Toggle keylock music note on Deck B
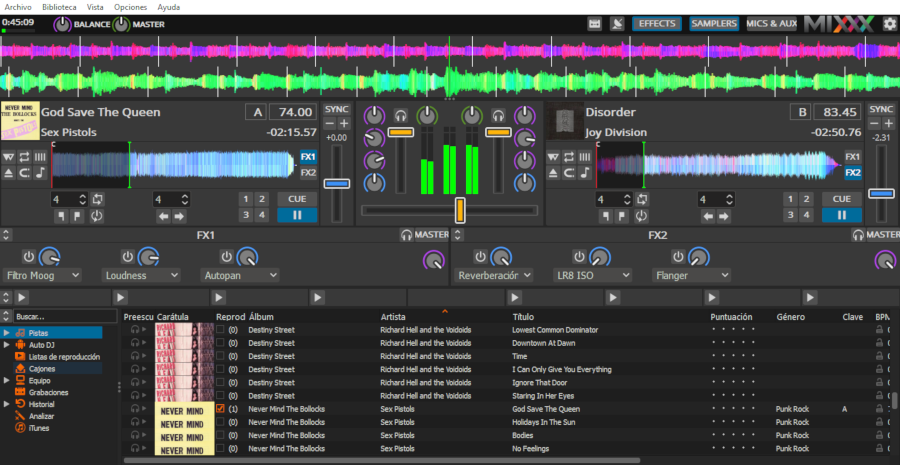Image resolution: width=900 pixels, height=465 pixels. [584, 173]
